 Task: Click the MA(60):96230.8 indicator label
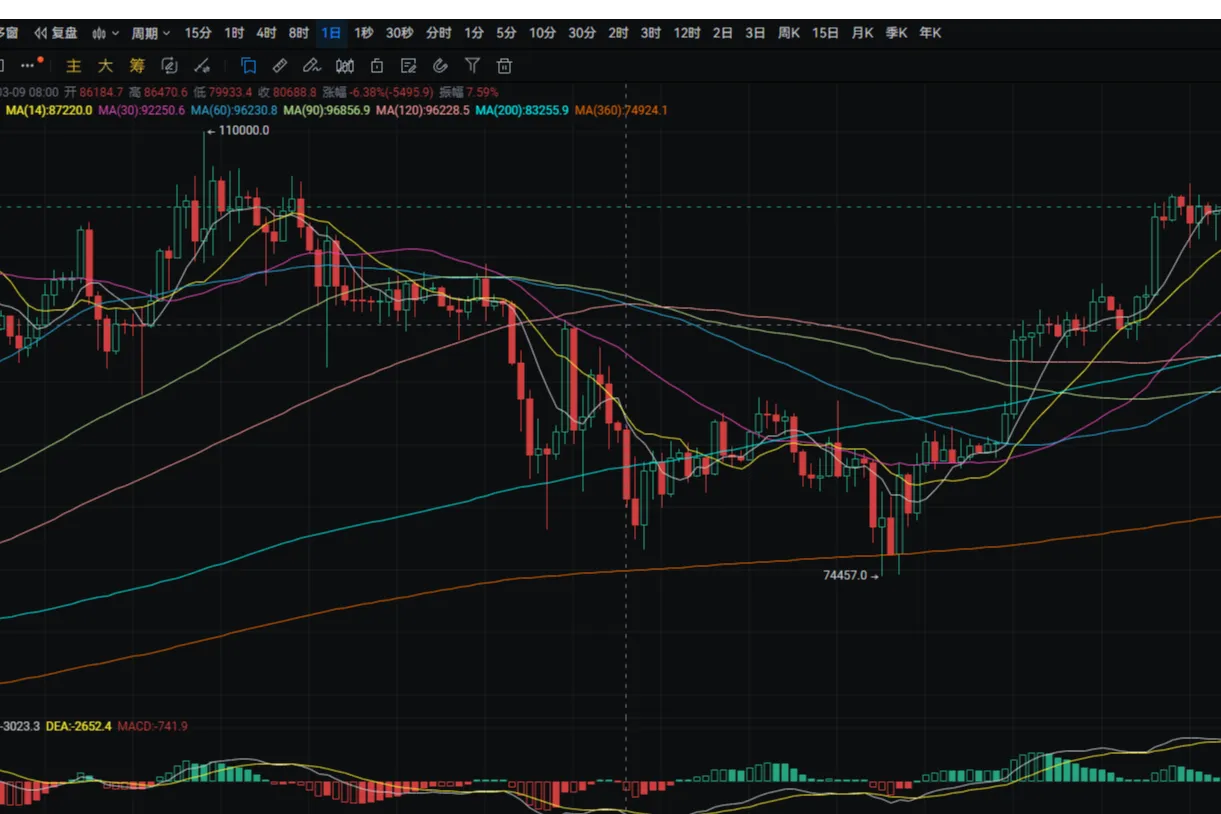pyautogui.click(x=234, y=110)
